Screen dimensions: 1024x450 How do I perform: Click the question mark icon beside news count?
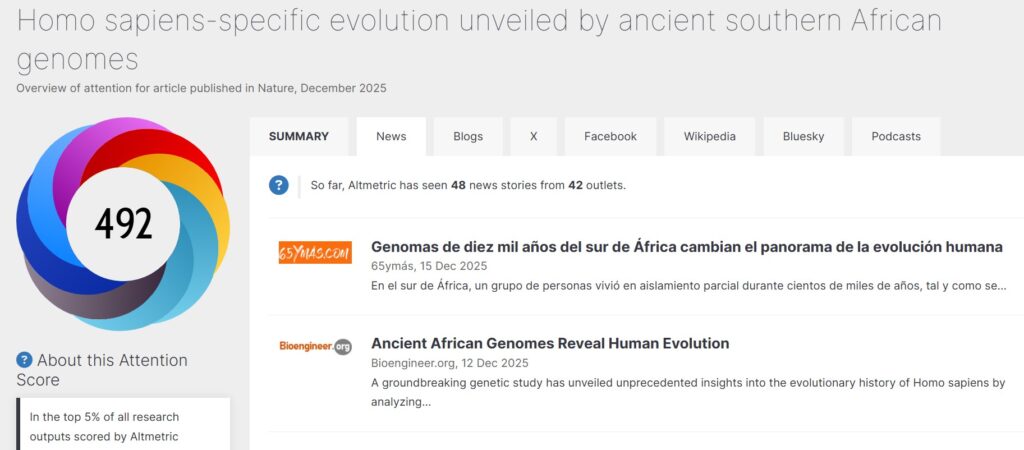pyautogui.click(x=279, y=185)
